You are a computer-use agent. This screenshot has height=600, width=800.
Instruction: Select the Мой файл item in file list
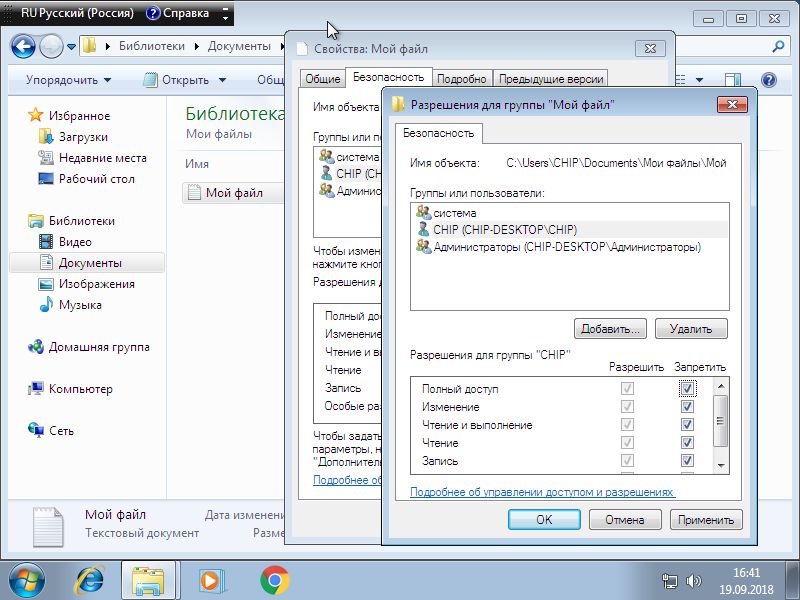coord(233,193)
